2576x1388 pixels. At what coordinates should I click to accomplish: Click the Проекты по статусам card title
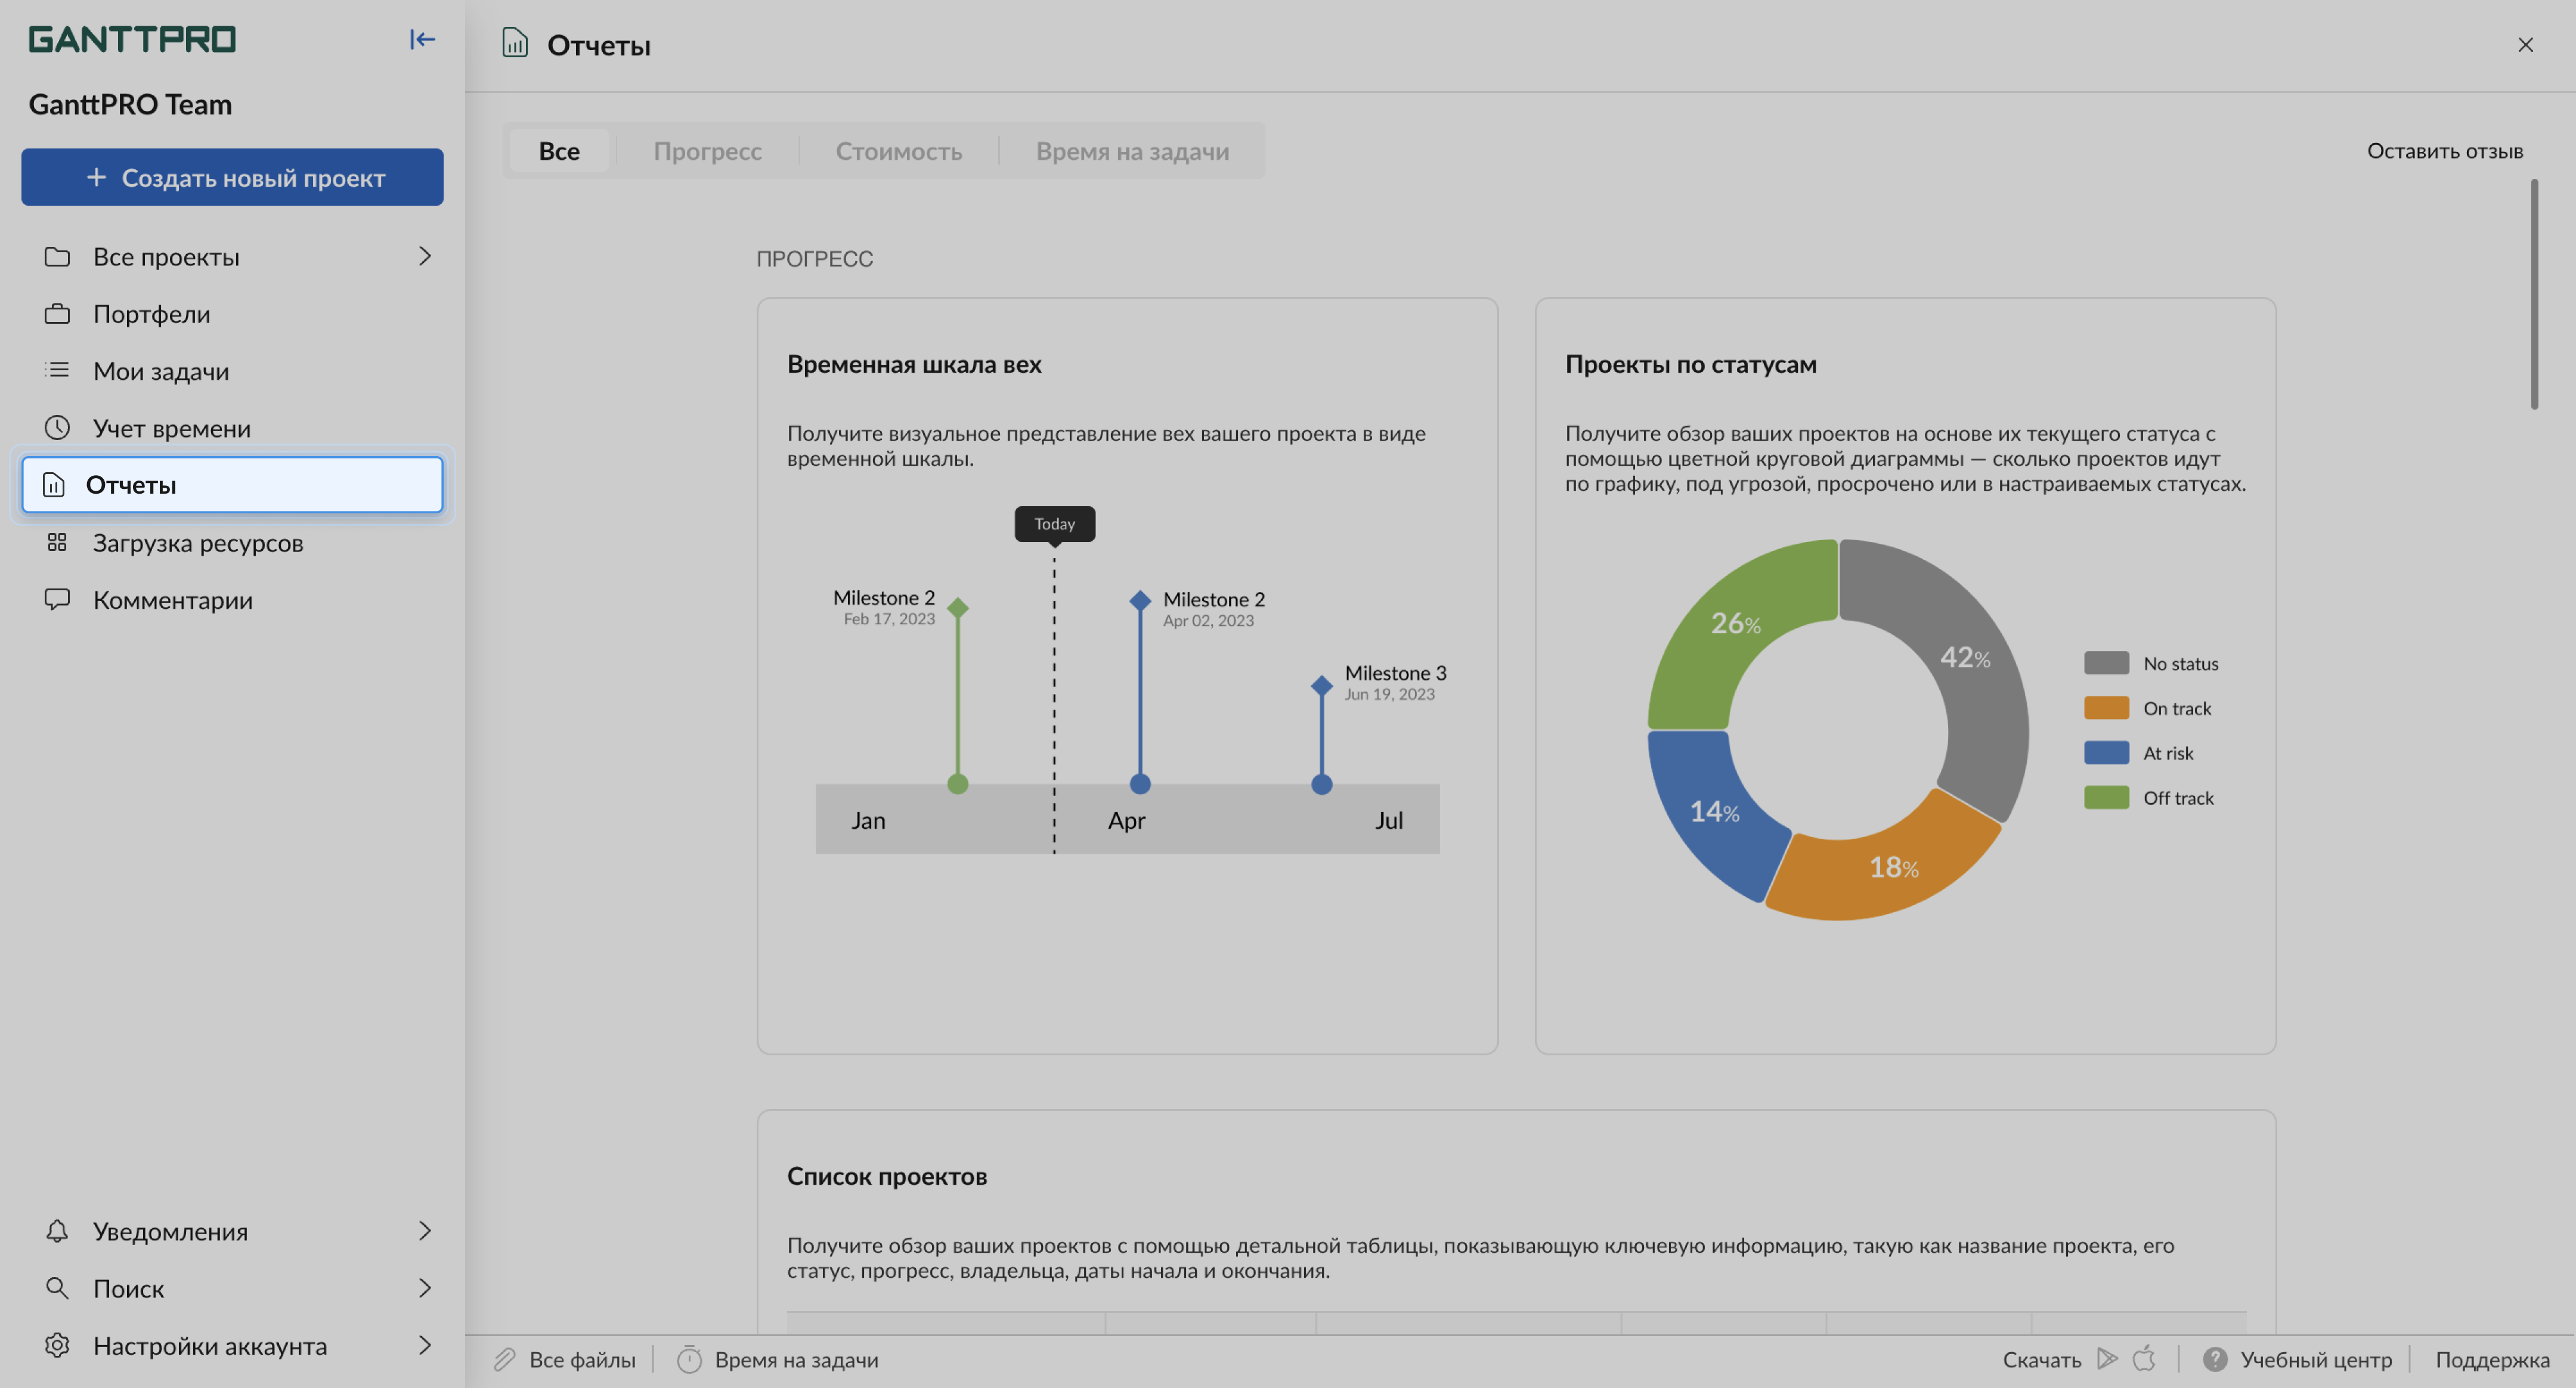[1690, 365]
